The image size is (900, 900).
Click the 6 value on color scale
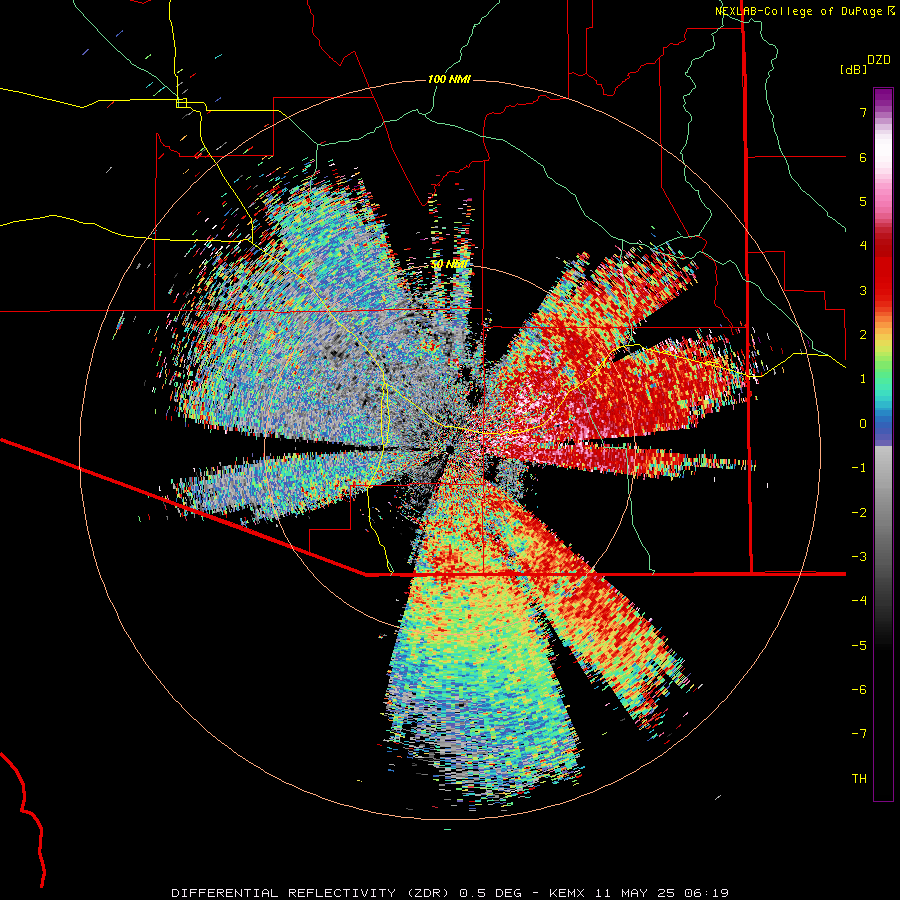click(863, 157)
